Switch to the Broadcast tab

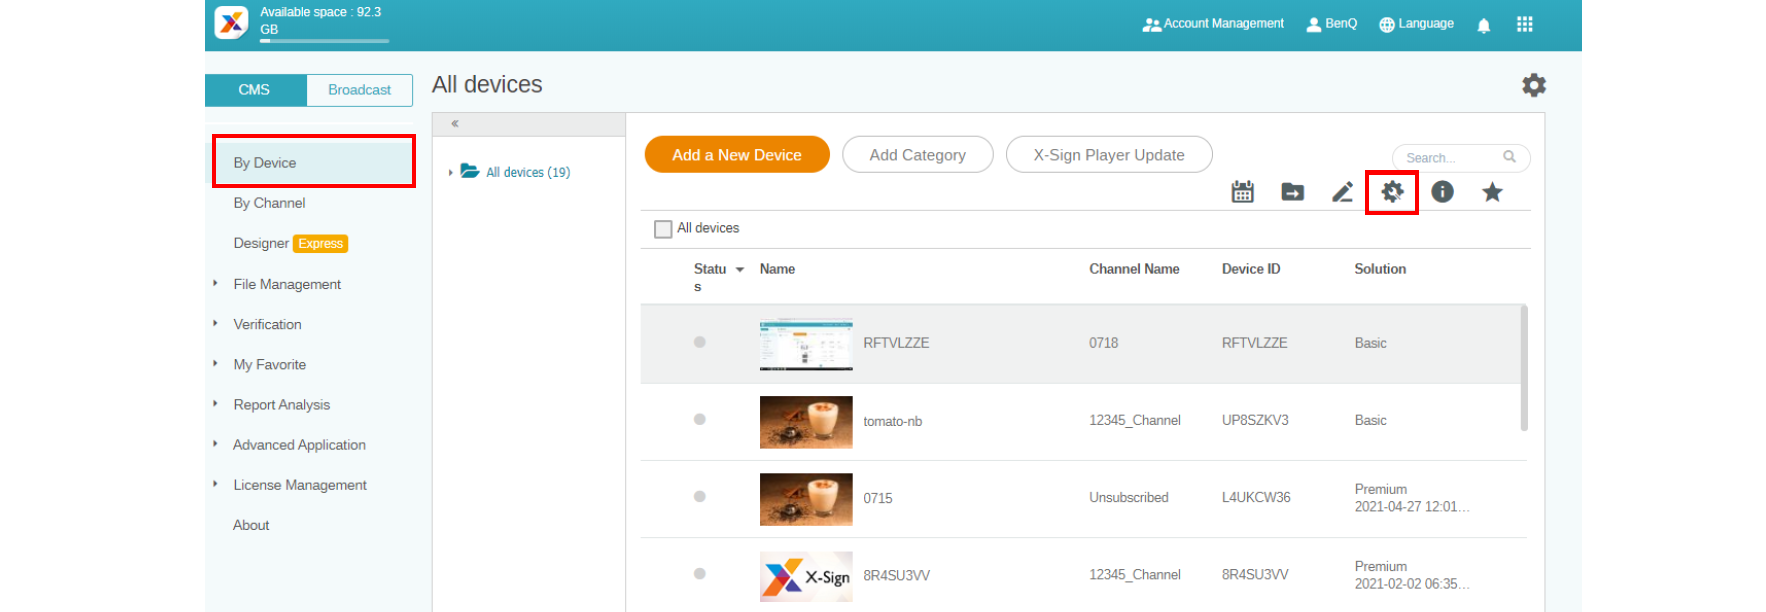359,90
